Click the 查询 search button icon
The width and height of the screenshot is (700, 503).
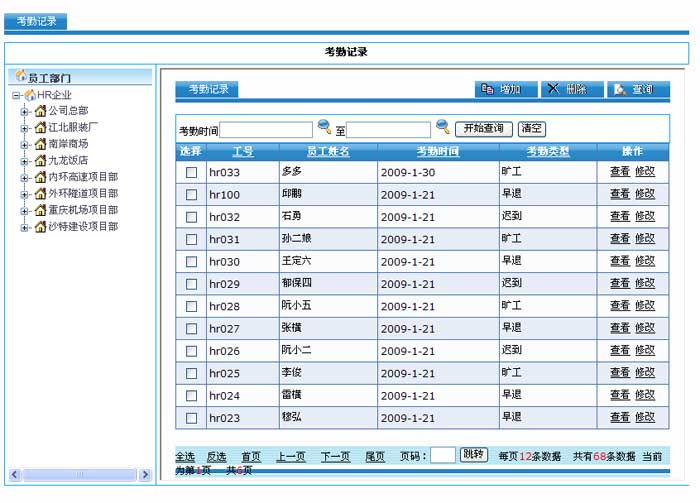pyautogui.click(x=620, y=89)
